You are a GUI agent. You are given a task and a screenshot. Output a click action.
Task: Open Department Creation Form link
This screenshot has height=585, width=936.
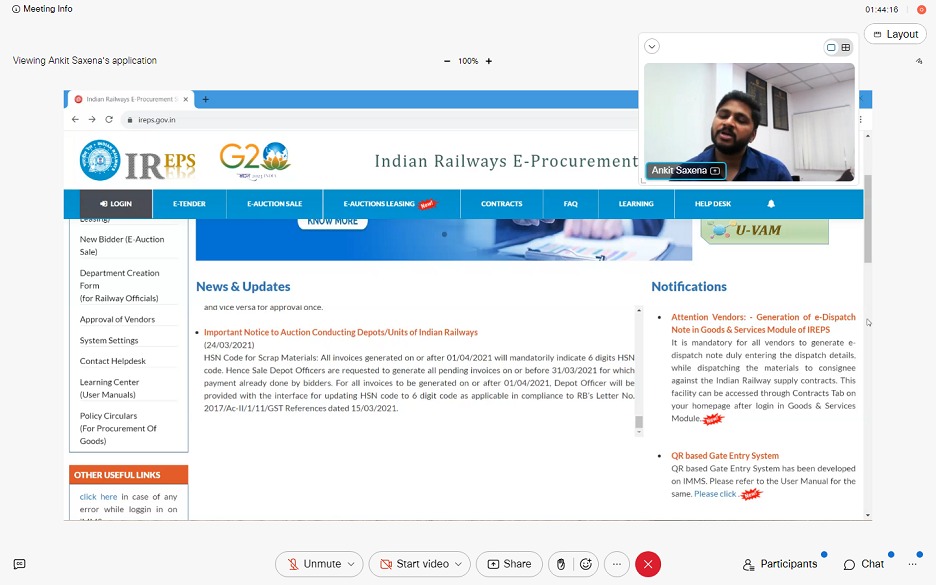point(119,285)
